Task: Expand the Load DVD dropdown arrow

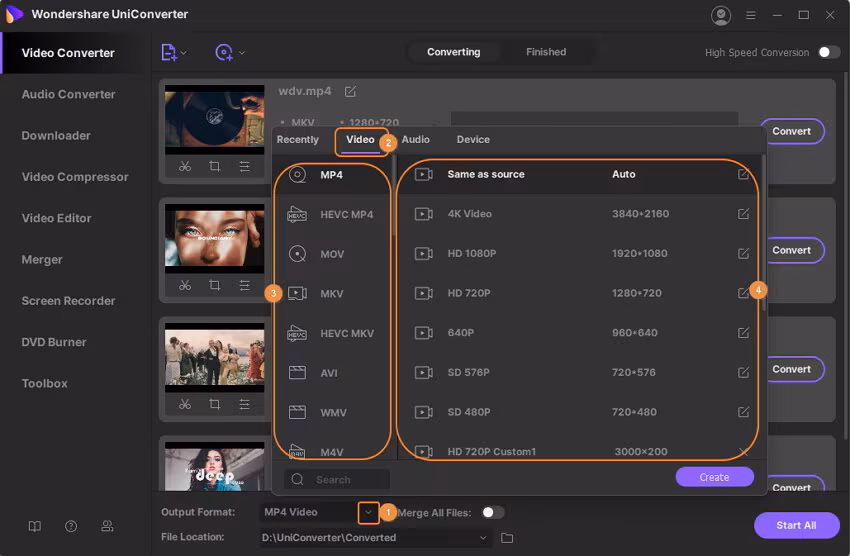Action: (x=242, y=53)
